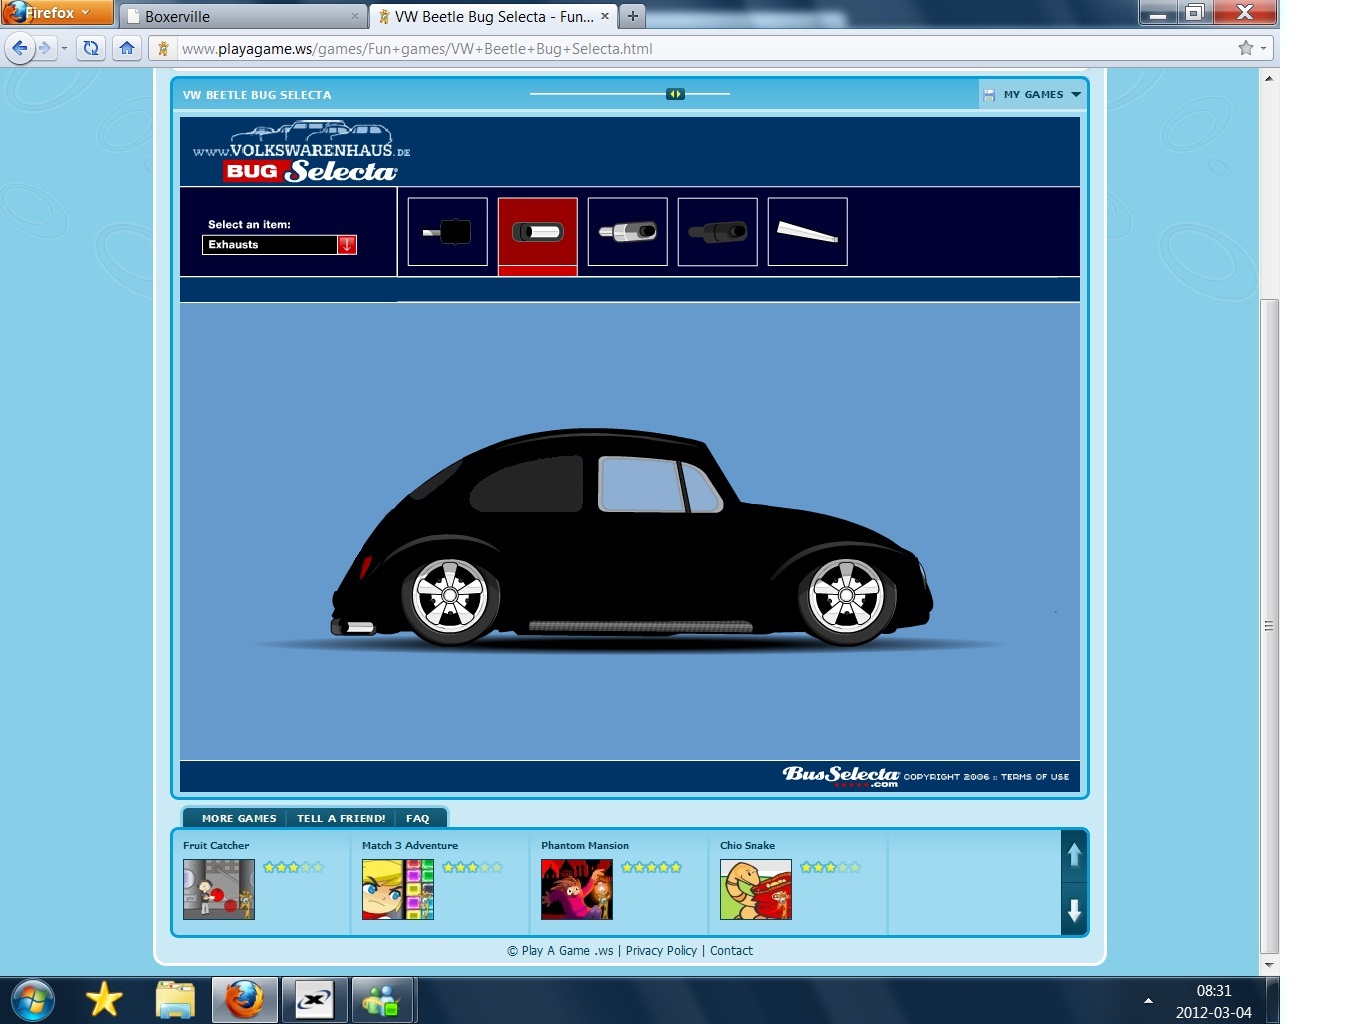Viewport: 1365px width, 1024px height.
Task: Choose the fourth dark exhaust option
Action: [717, 232]
